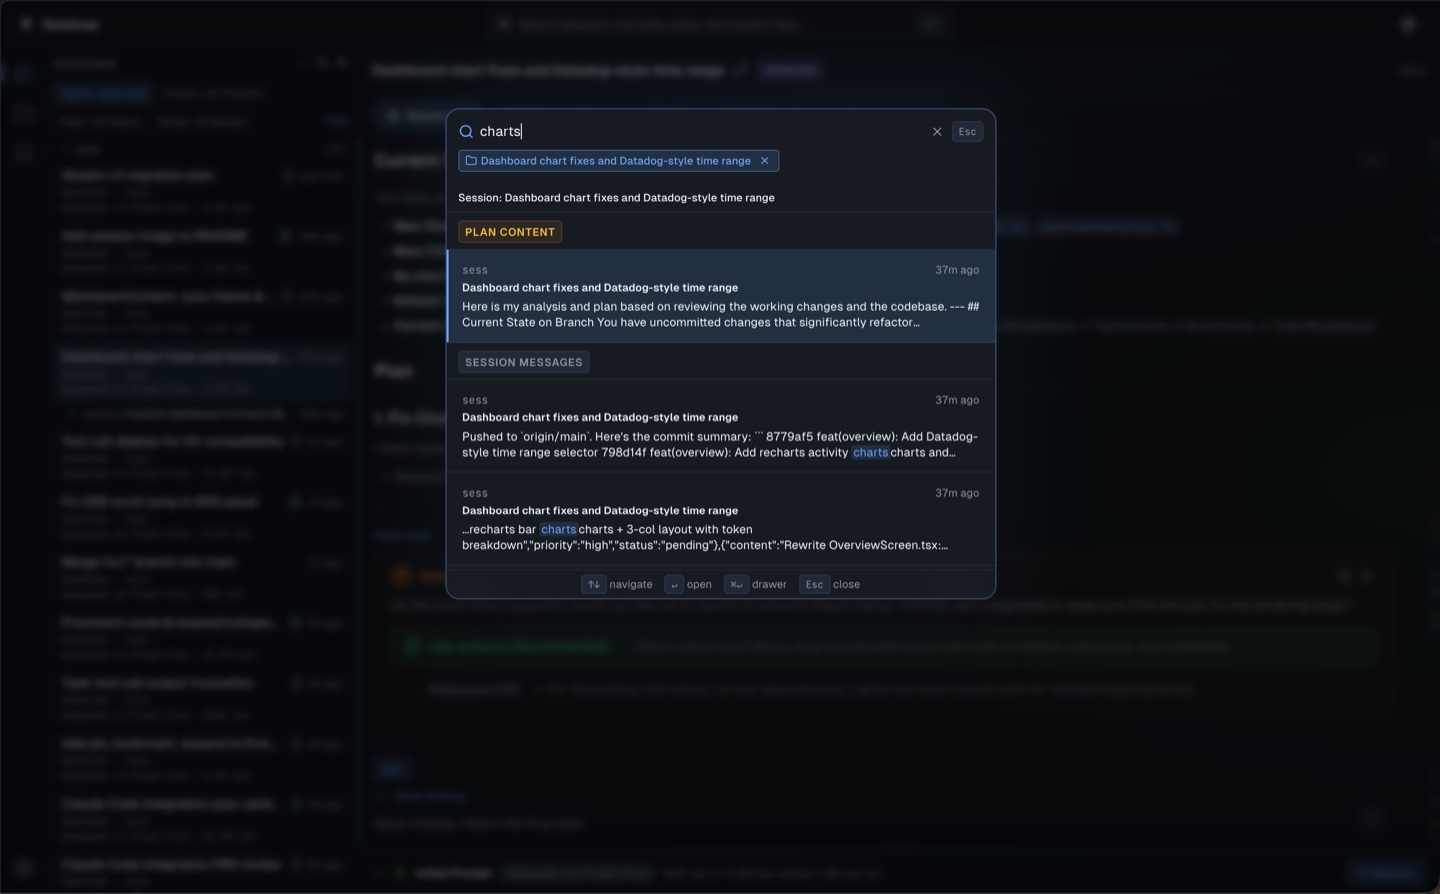Click highlighted "charts" match in the Pushed result
Viewport: 1440px width, 894px height.
point(870,453)
